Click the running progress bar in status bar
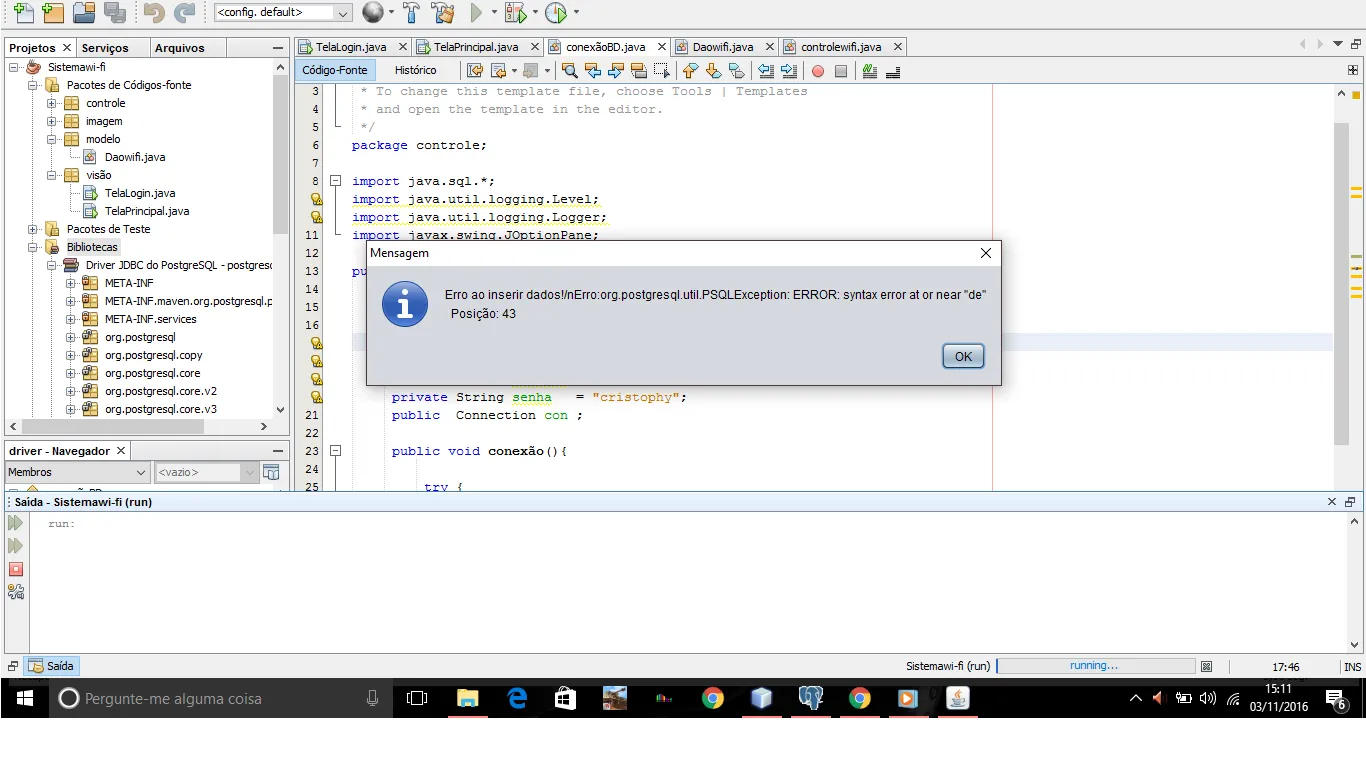This screenshot has height=768, width=1366. pyautogui.click(x=1095, y=666)
